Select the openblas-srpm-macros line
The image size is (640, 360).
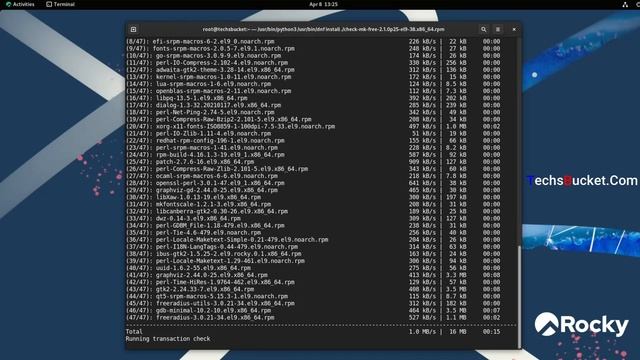click(313, 91)
